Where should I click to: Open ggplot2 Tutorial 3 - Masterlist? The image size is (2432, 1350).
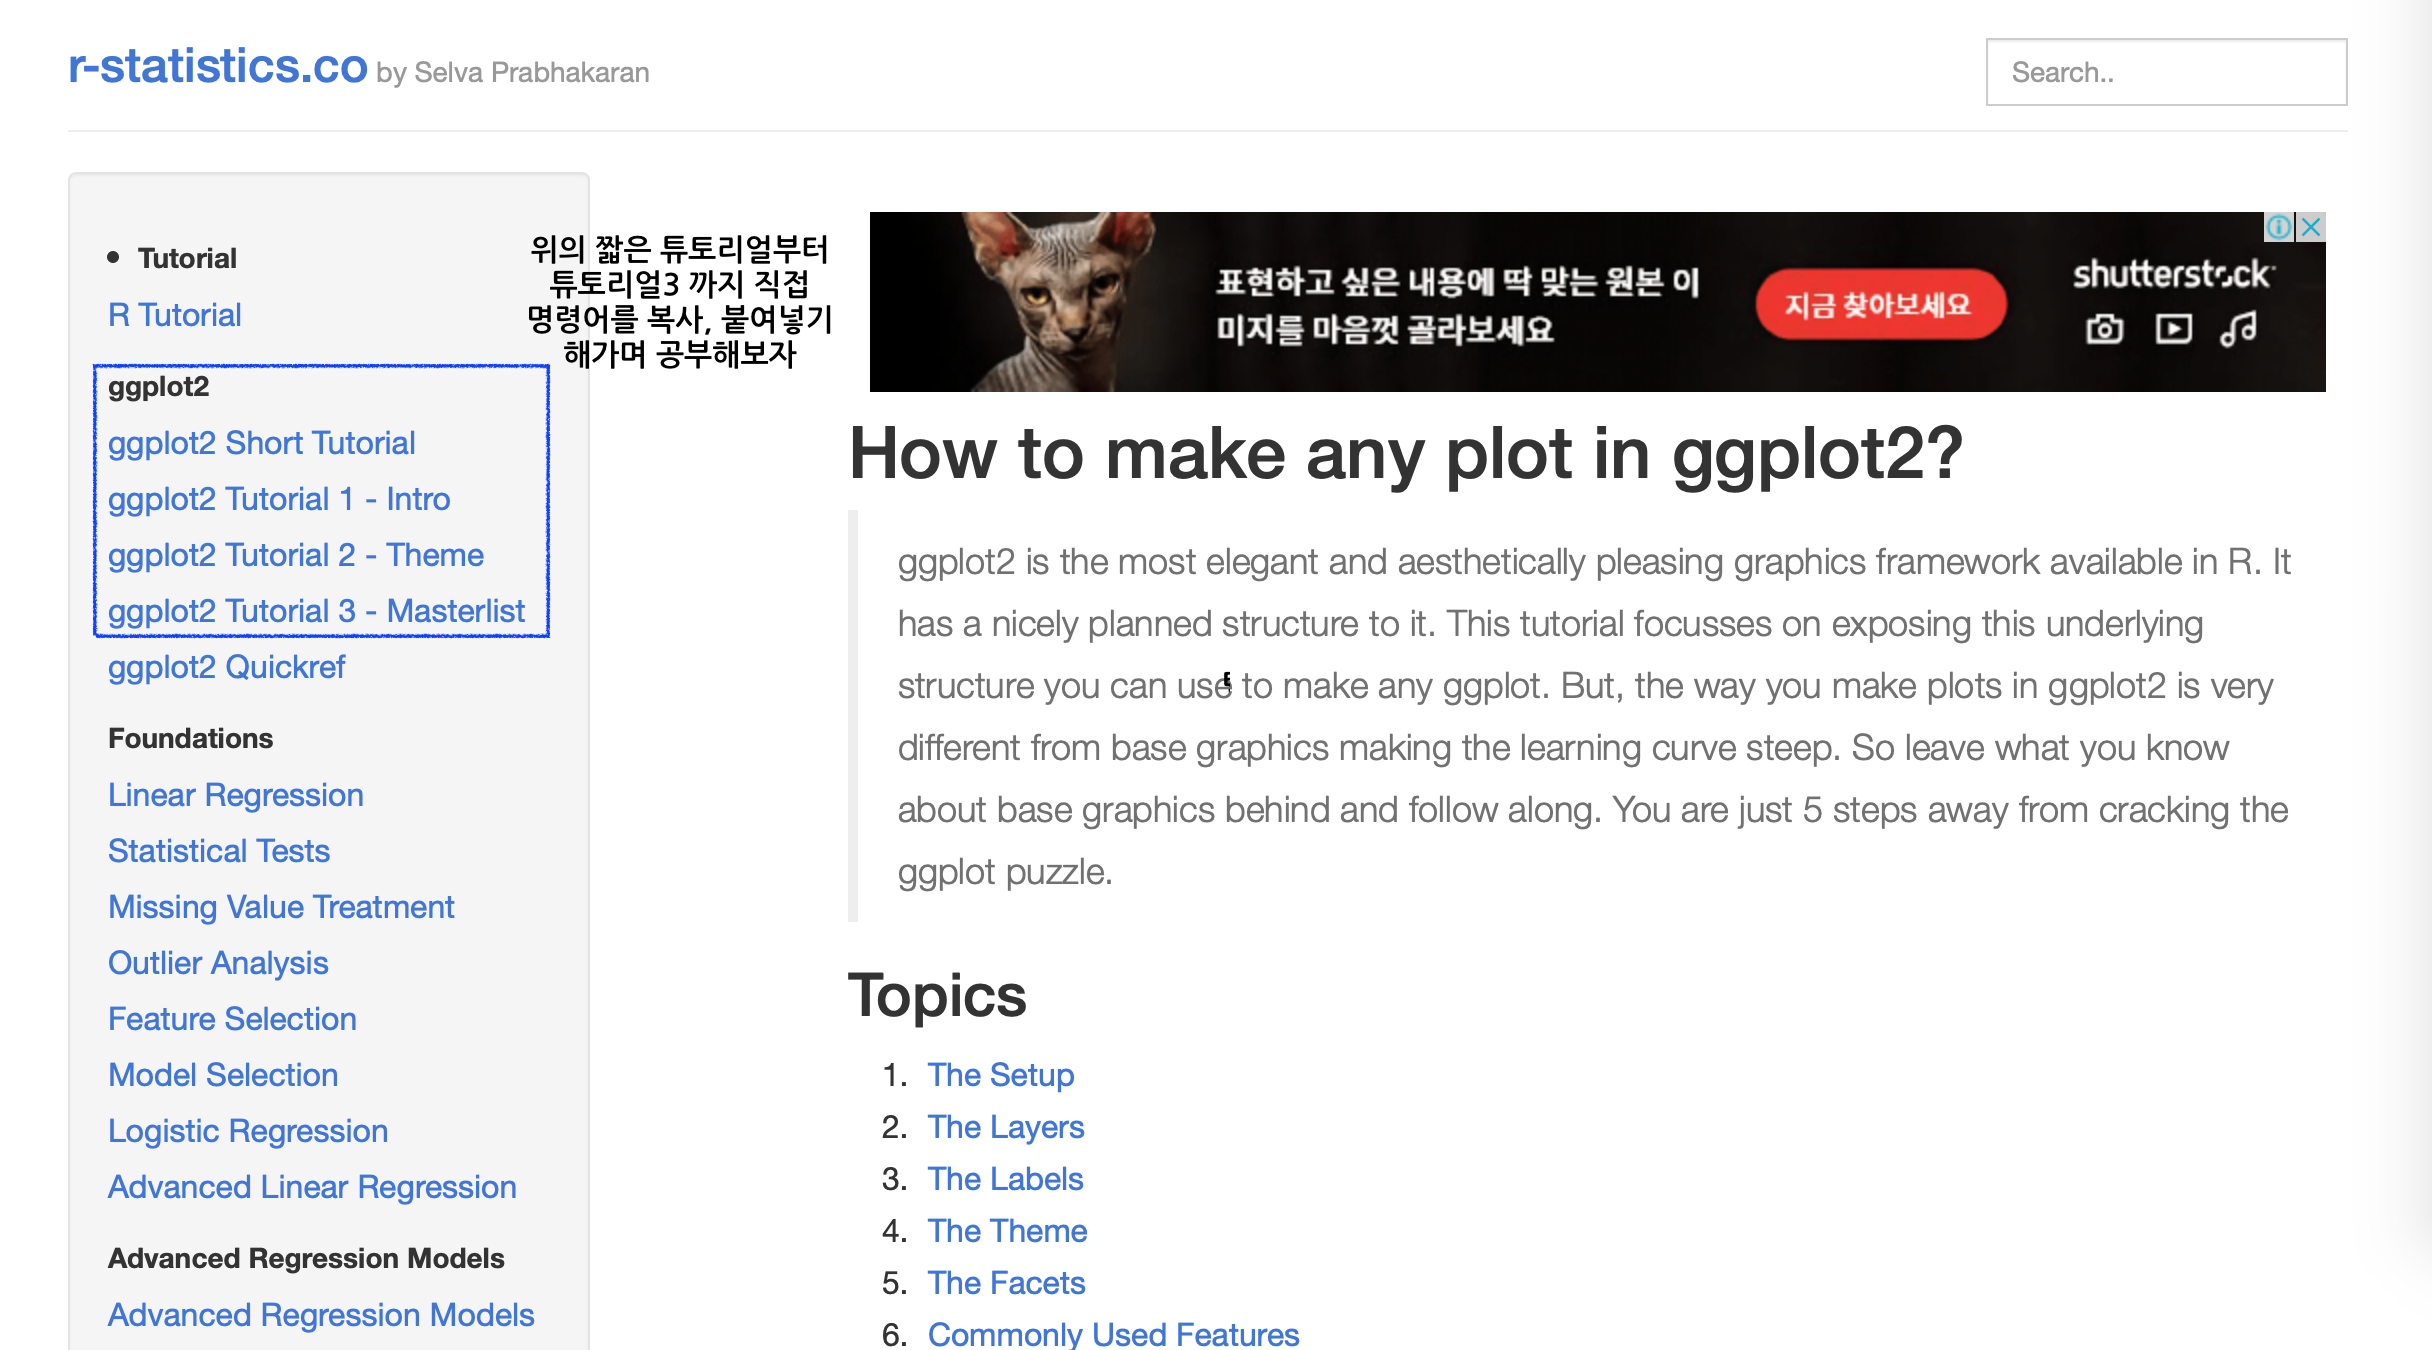[316, 611]
